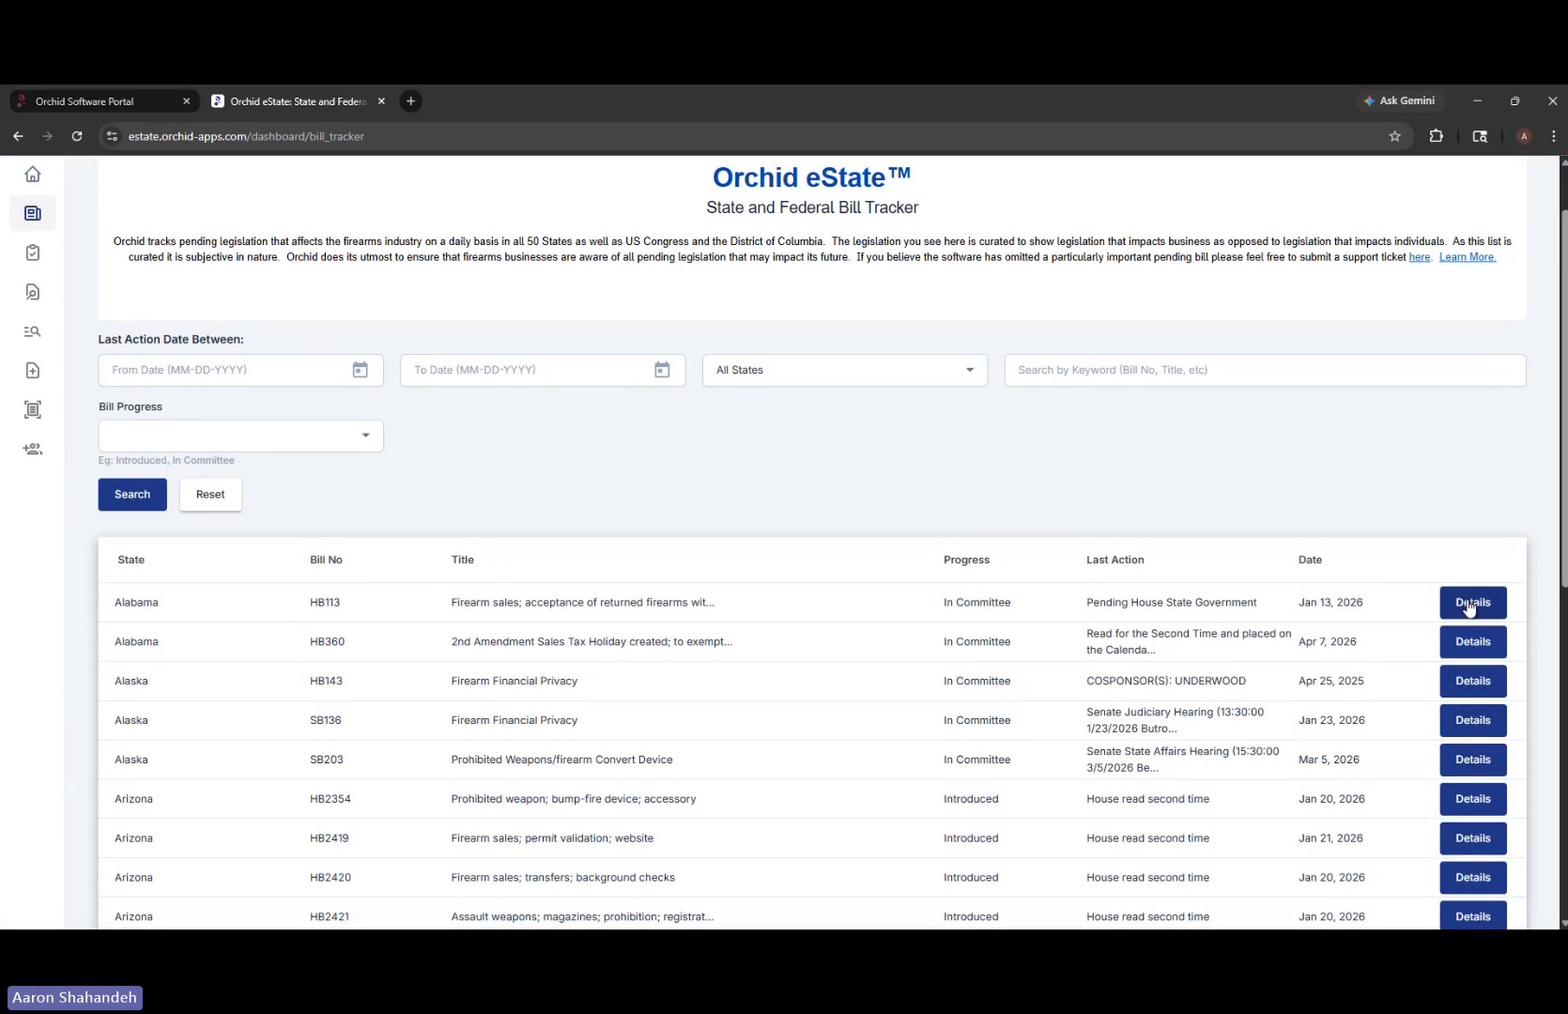Switch to the Orchid eState browser tab
The image size is (1568, 1014).
[296, 101]
